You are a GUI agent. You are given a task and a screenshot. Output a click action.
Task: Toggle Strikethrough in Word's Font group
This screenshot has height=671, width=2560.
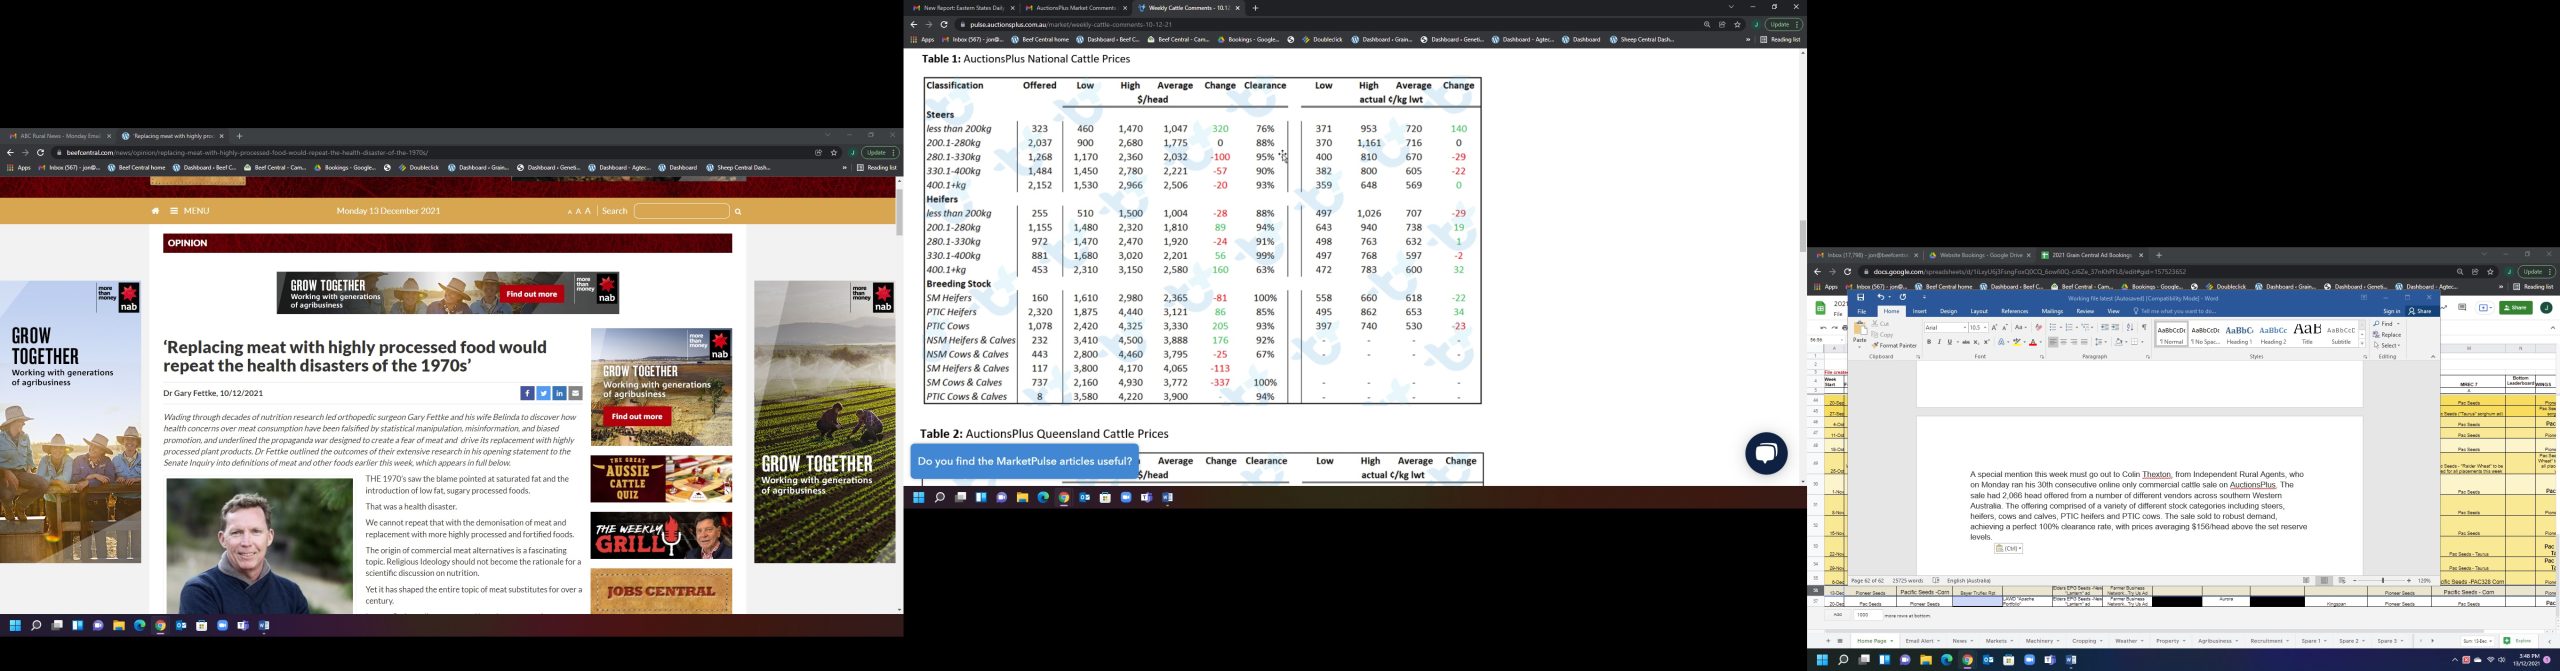(x=1965, y=342)
